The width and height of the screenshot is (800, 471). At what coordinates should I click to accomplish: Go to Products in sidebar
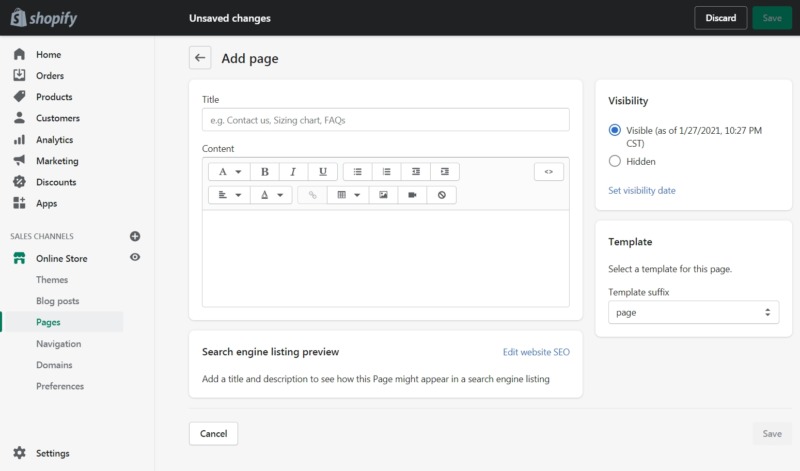pyautogui.click(x=54, y=97)
